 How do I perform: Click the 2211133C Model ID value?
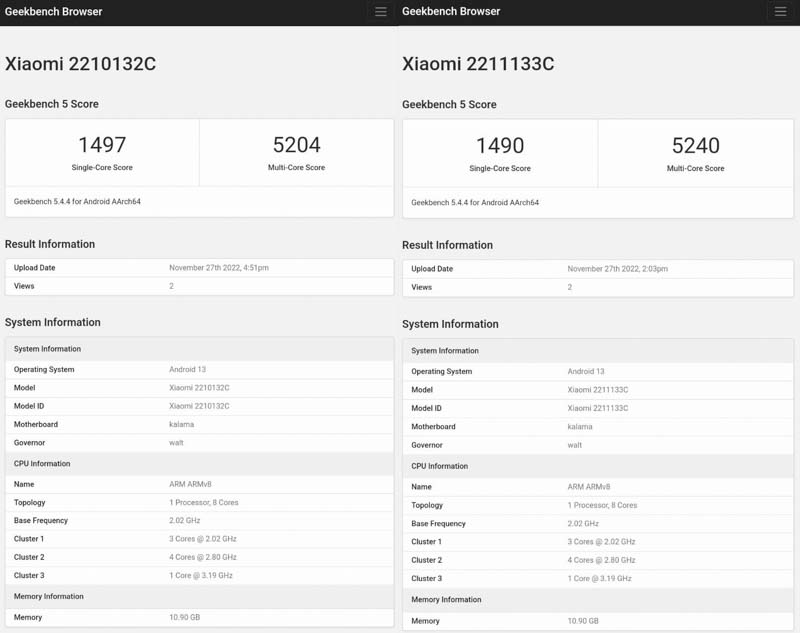[x=597, y=408]
